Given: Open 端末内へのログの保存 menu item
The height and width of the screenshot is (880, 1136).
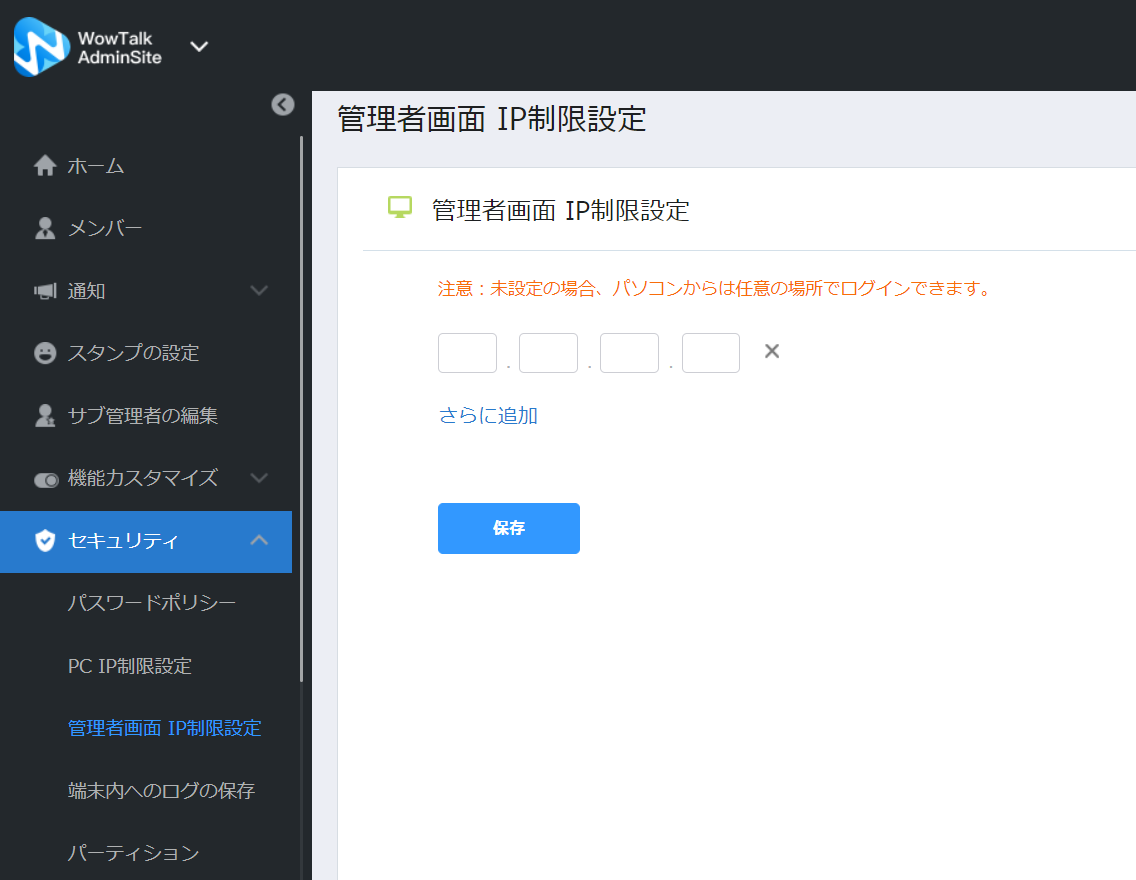Looking at the screenshot, I should pyautogui.click(x=161, y=790).
